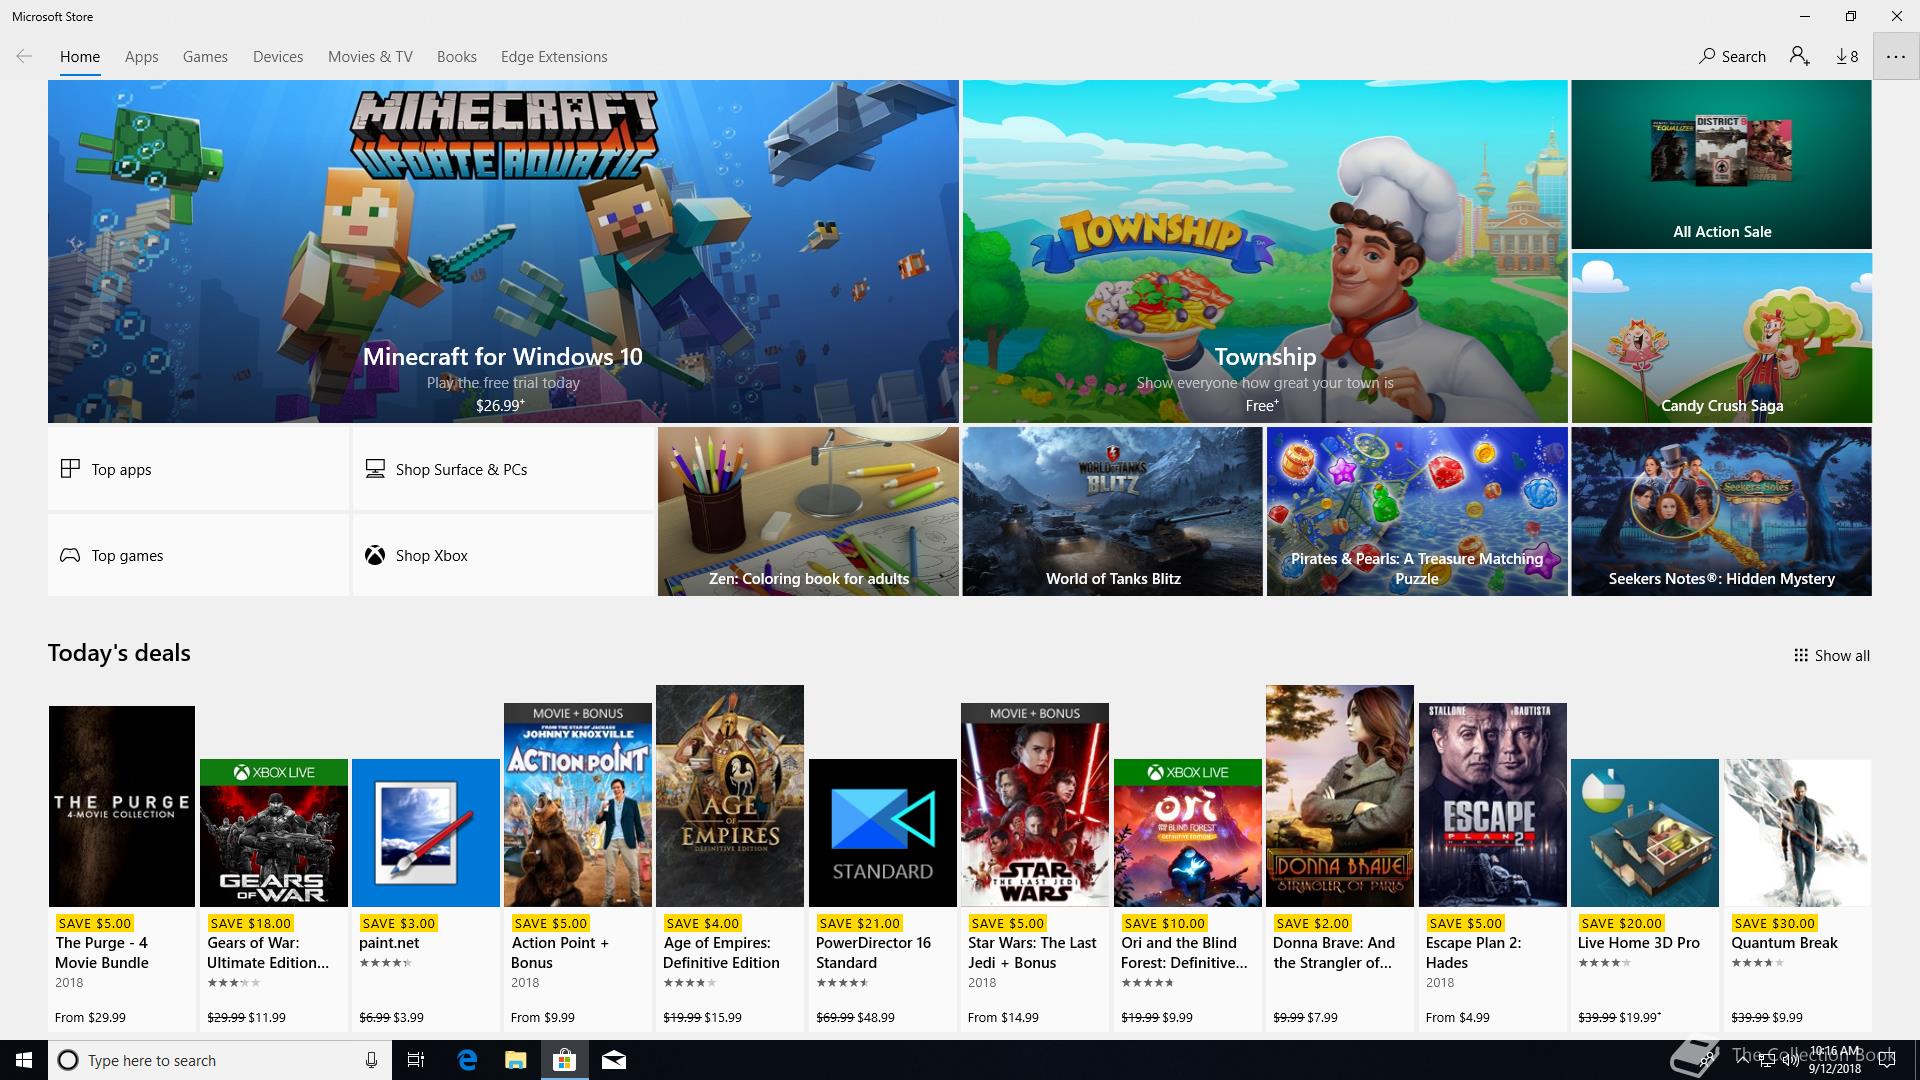Viewport: 1920px width, 1080px height.
Task: Switch to the Games tab
Action: click(x=205, y=57)
